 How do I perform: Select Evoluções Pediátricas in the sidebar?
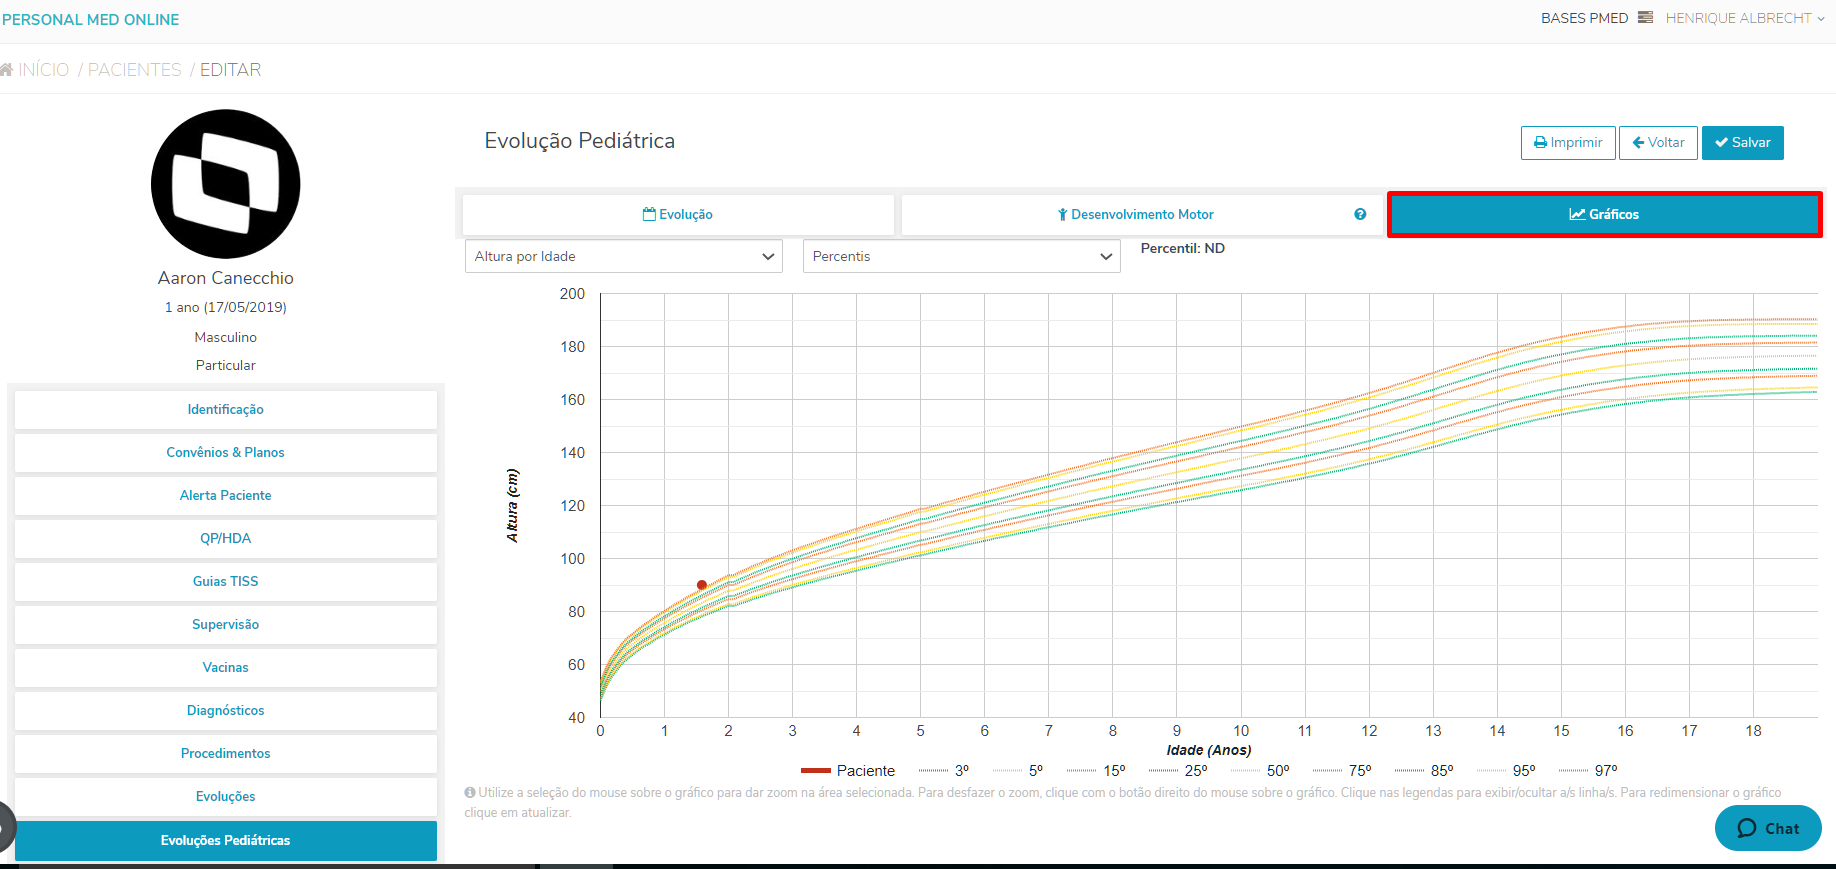coord(226,841)
